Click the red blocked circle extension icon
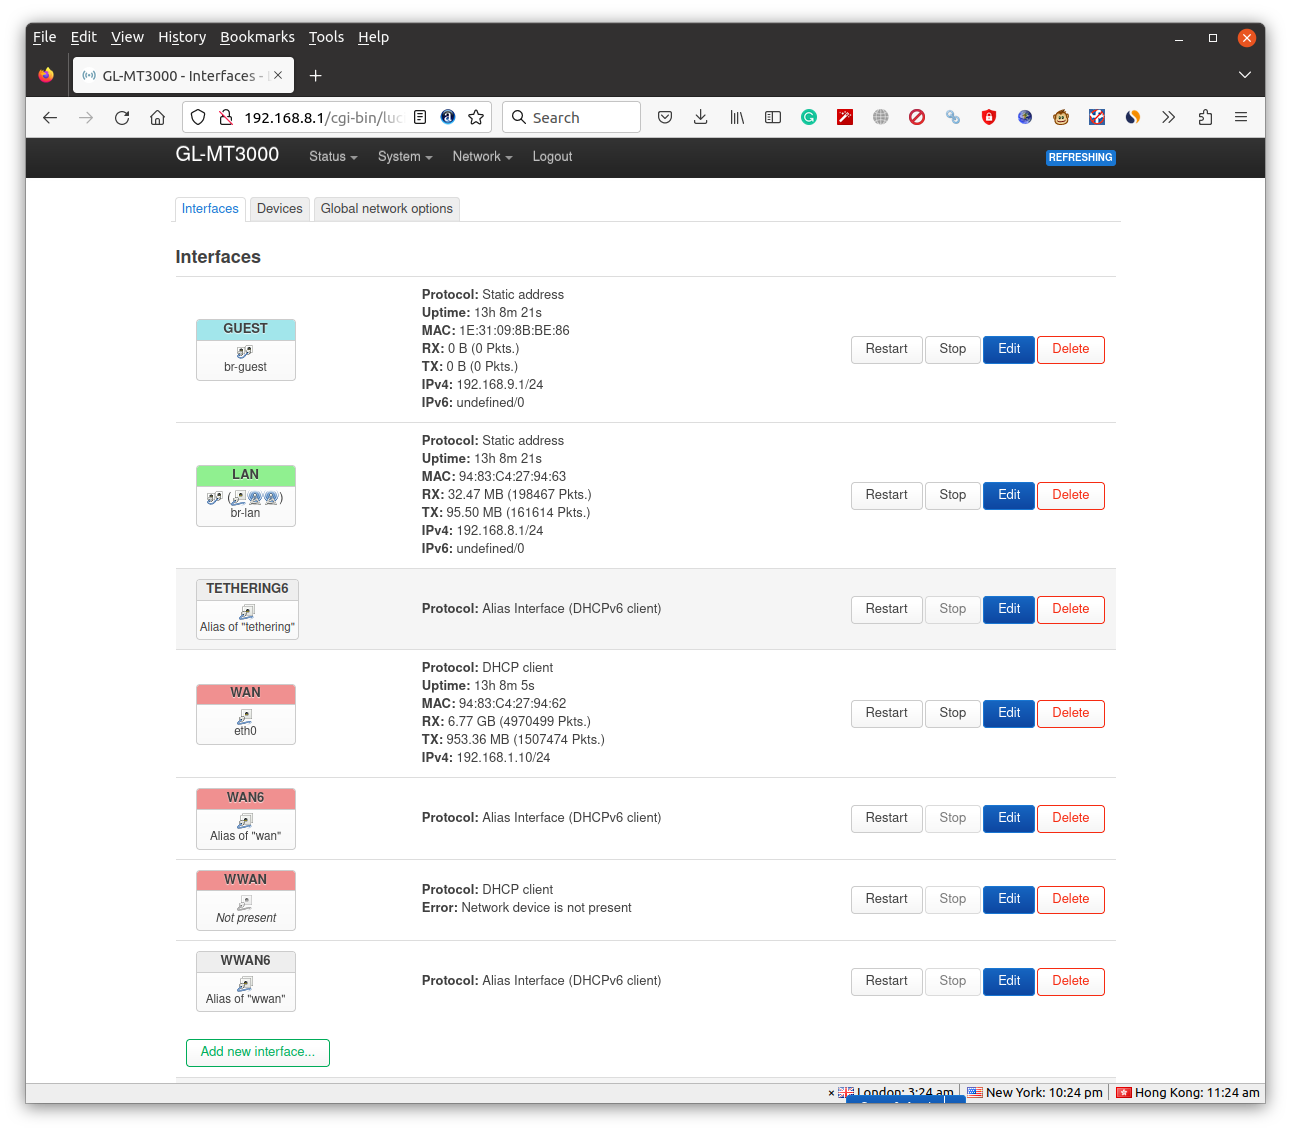 click(x=917, y=117)
